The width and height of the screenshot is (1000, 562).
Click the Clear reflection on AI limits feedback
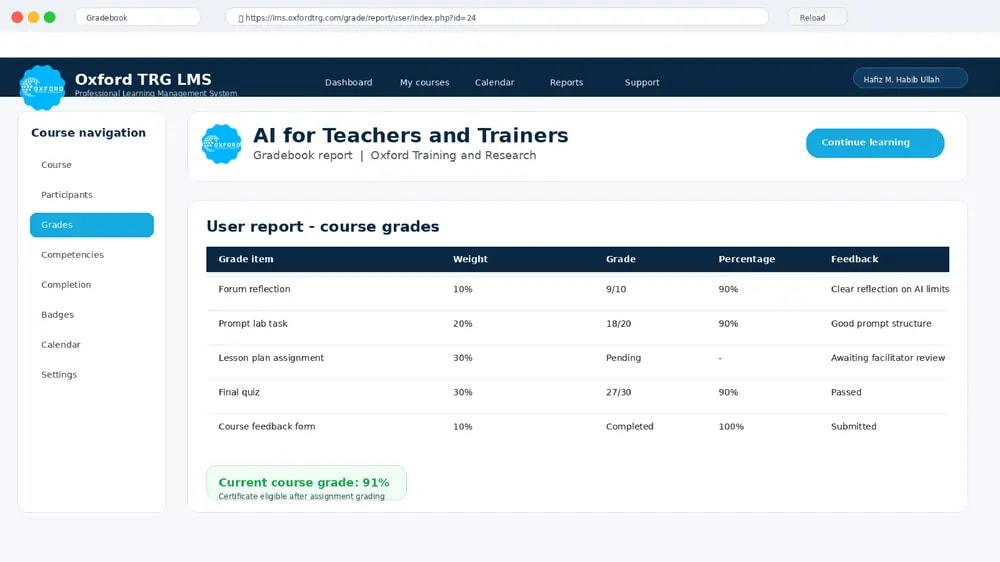coord(890,289)
